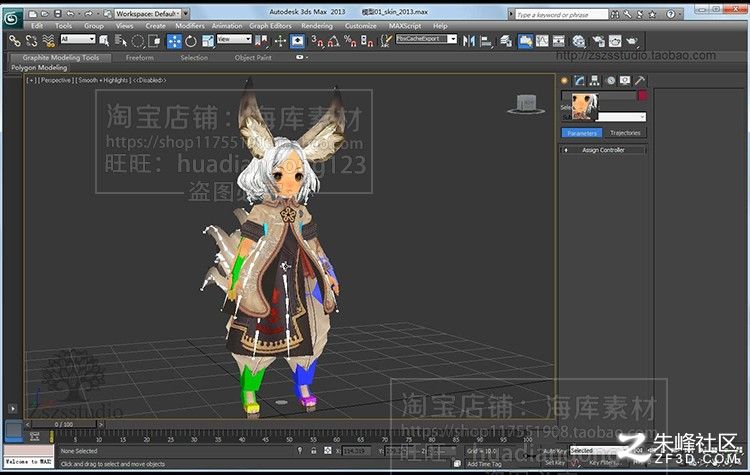Open the Modifiers menu

click(x=189, y=26)
